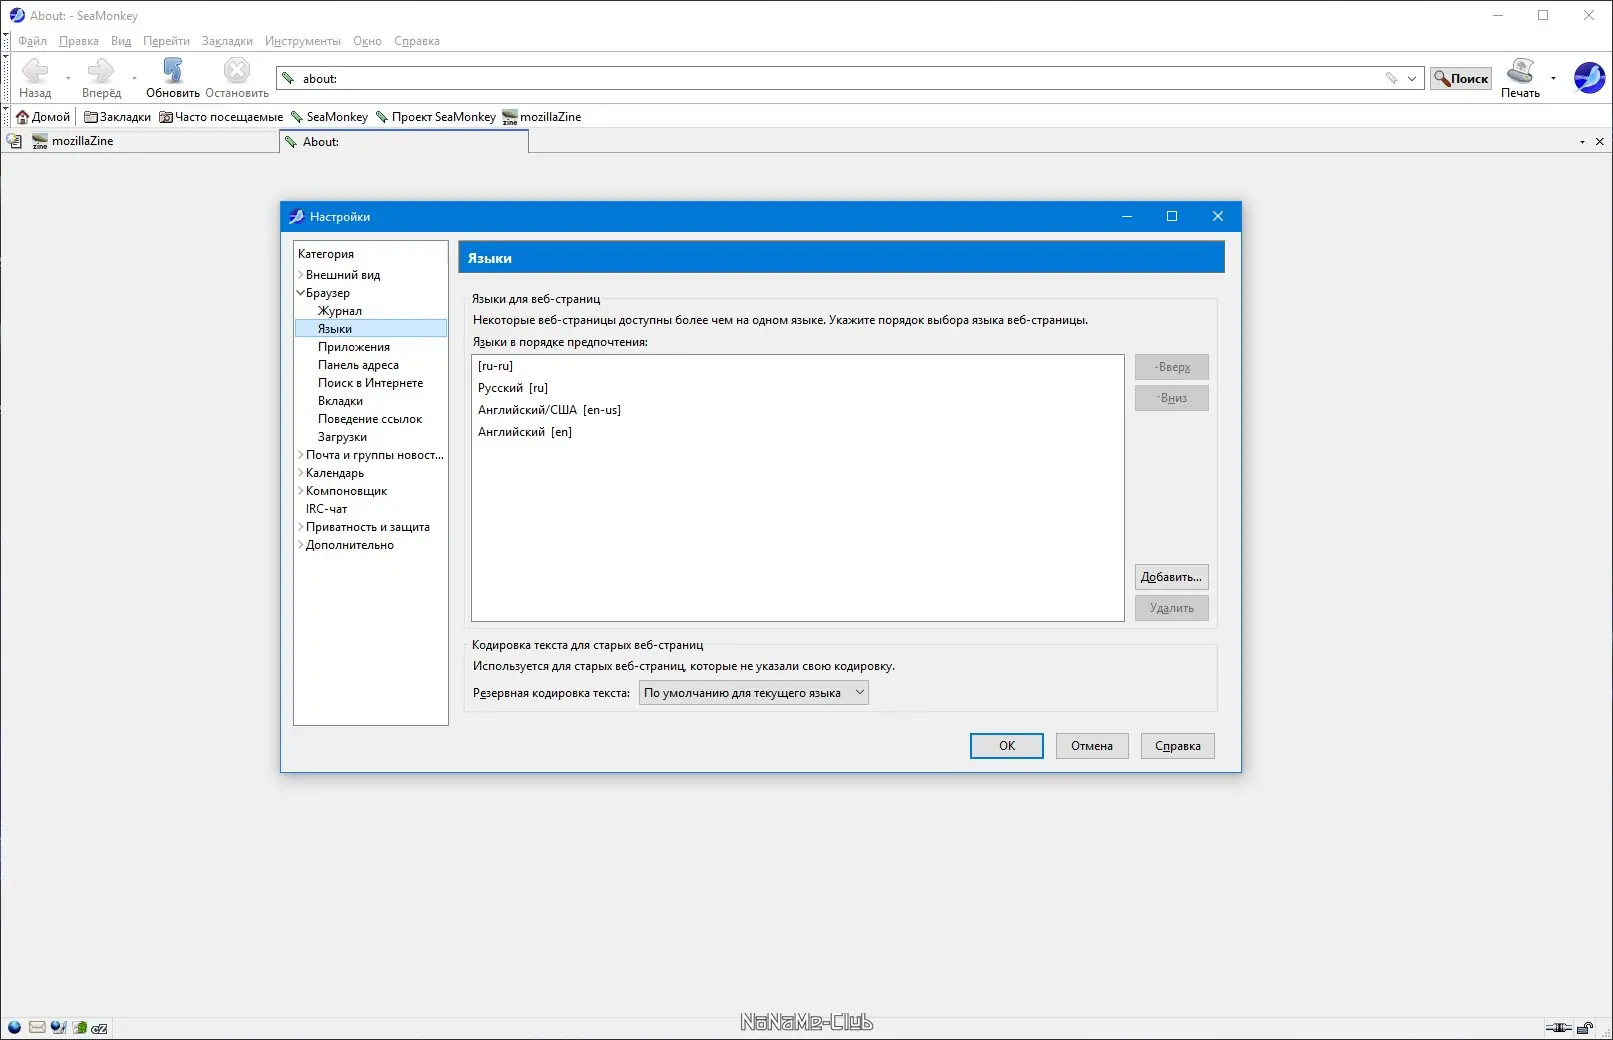
Task: Click the Reload (Обновить) toolbar icon
Action: [x=173, y=70]
